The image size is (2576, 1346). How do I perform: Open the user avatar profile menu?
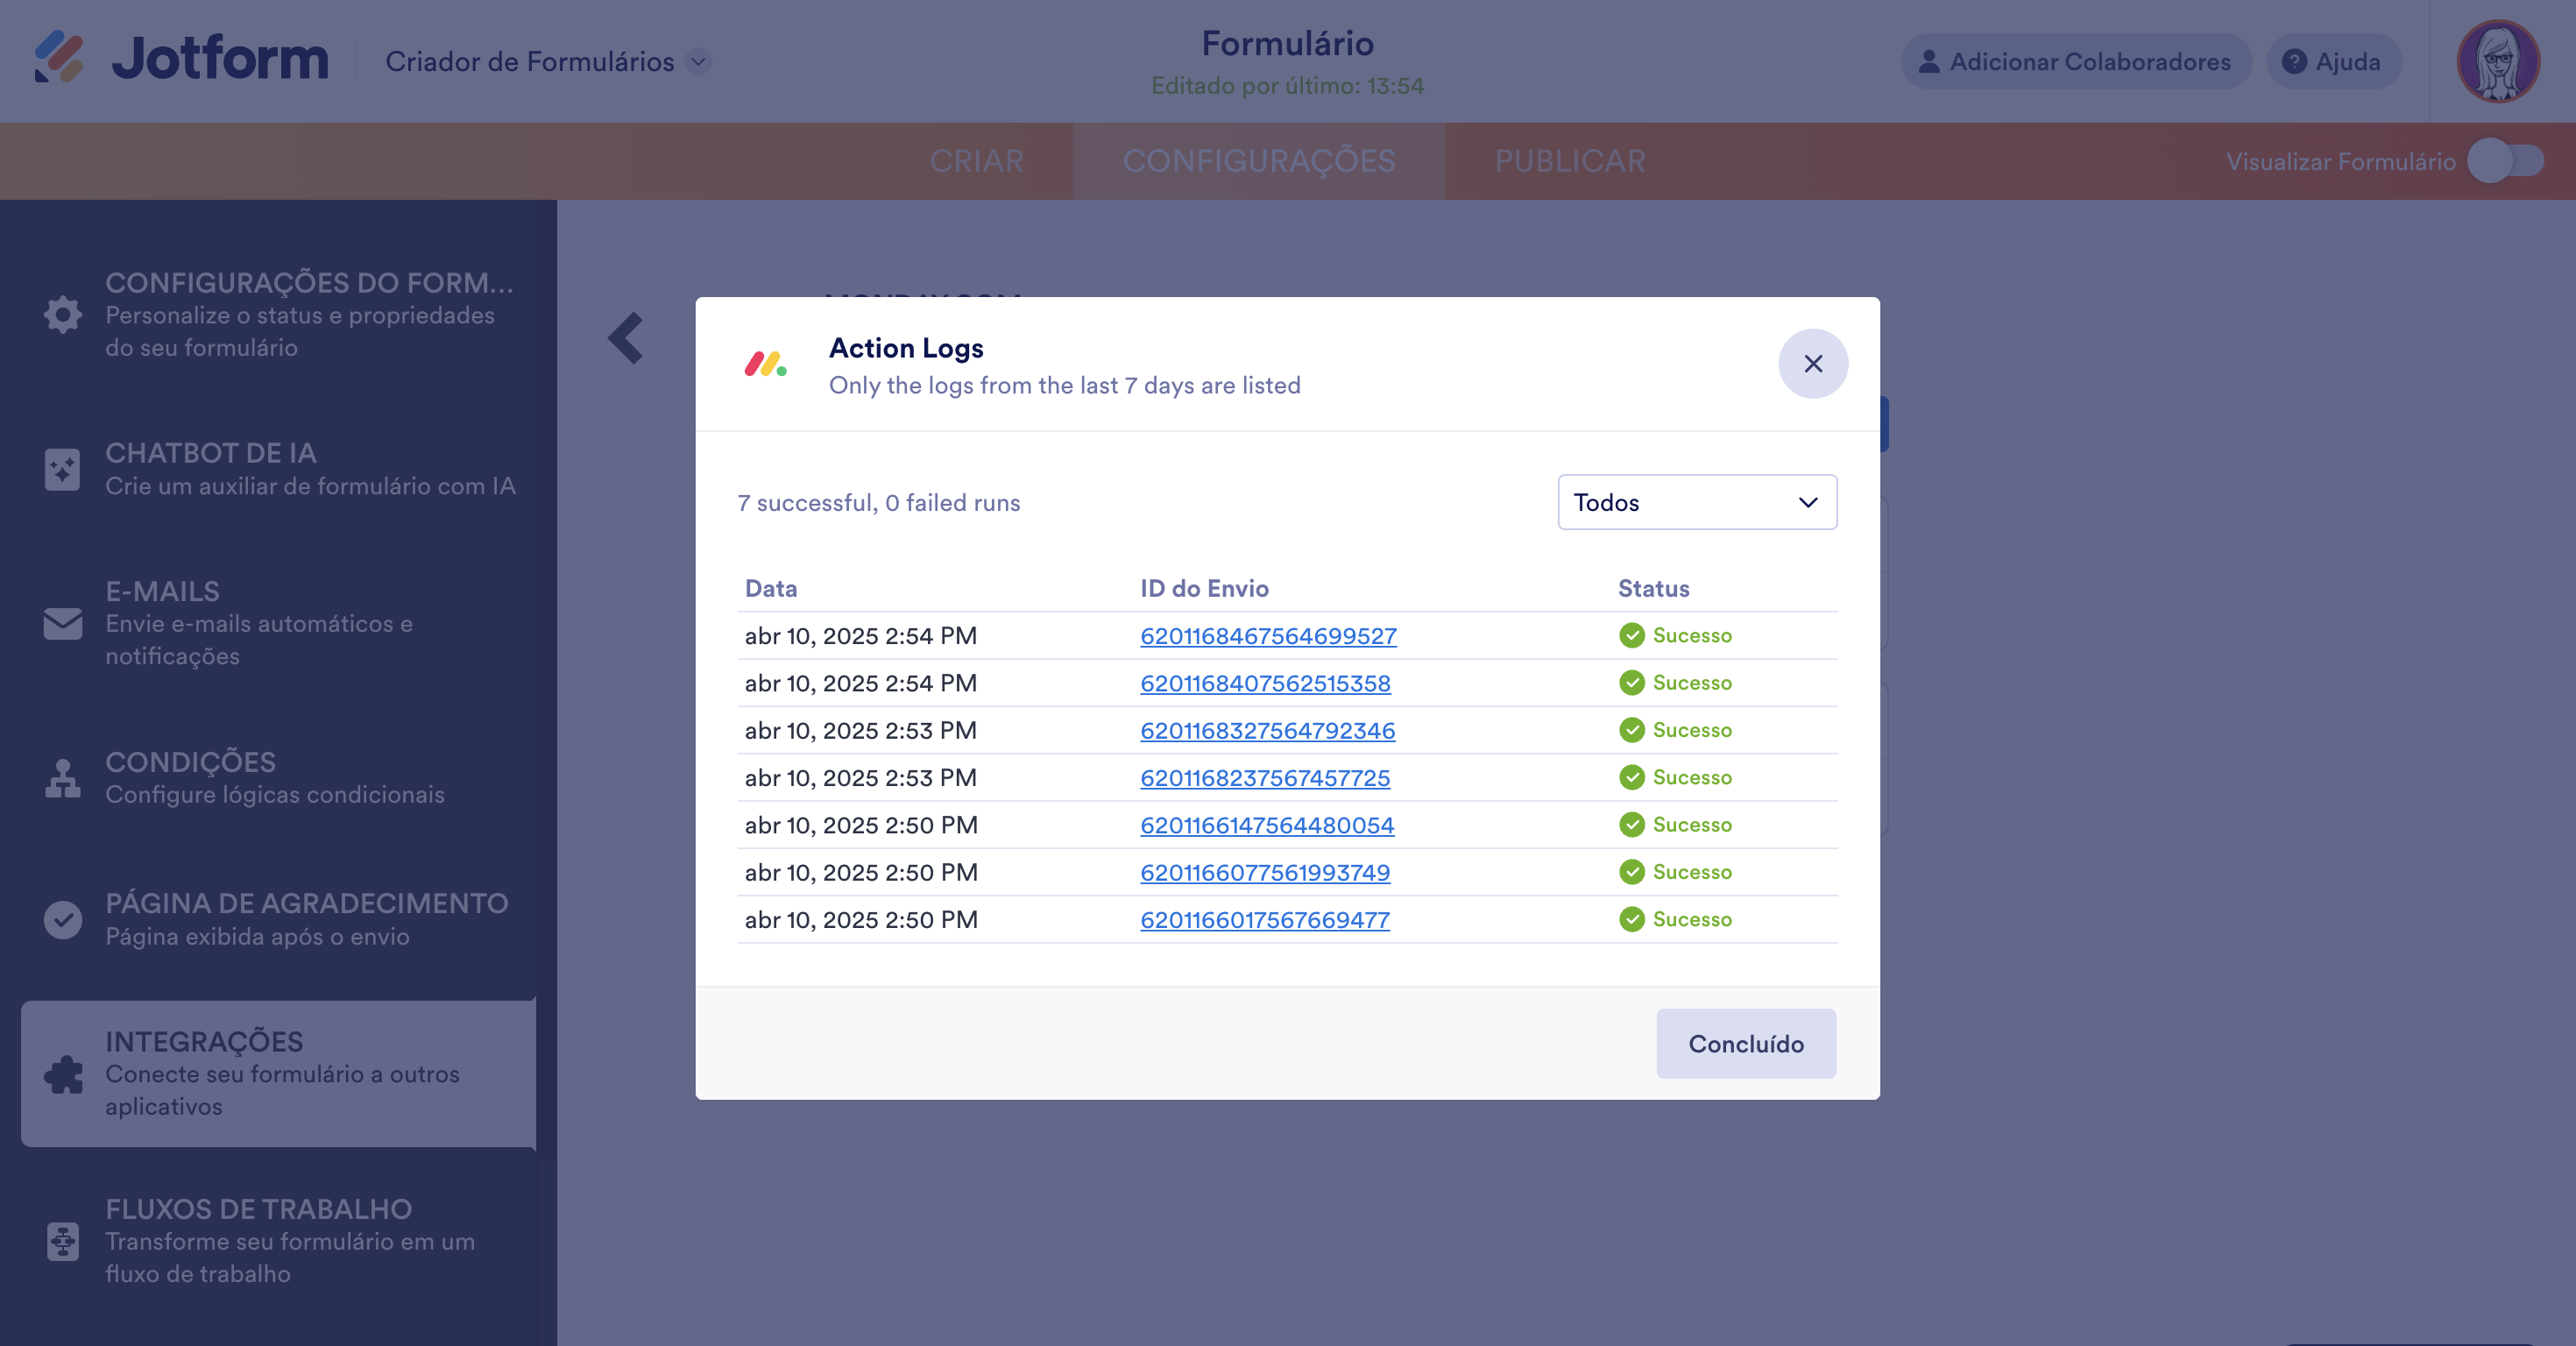point(2498,62)
